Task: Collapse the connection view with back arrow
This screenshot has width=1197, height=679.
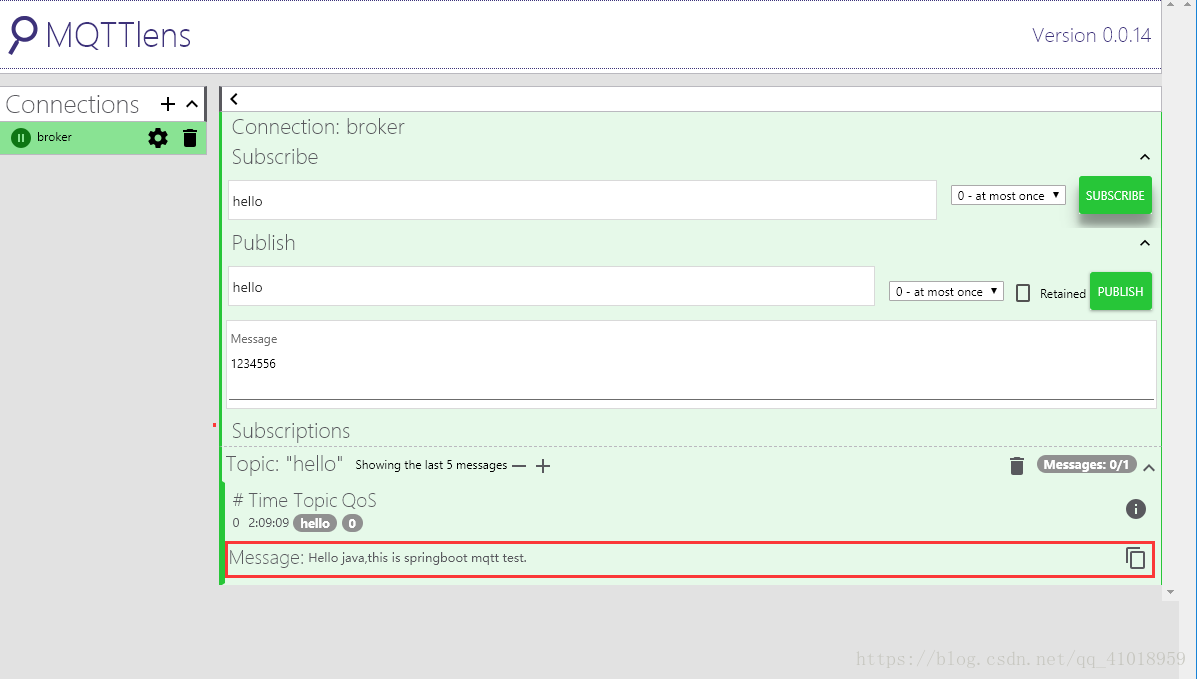Action: pos(233,98)
